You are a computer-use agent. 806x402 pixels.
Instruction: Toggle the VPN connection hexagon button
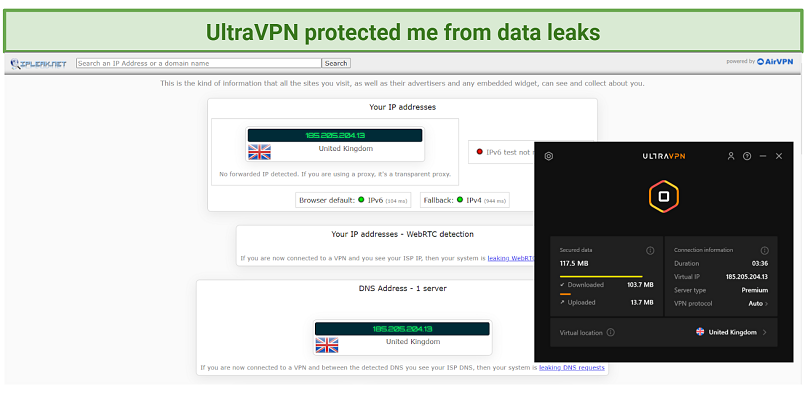[x=661, y=197]
